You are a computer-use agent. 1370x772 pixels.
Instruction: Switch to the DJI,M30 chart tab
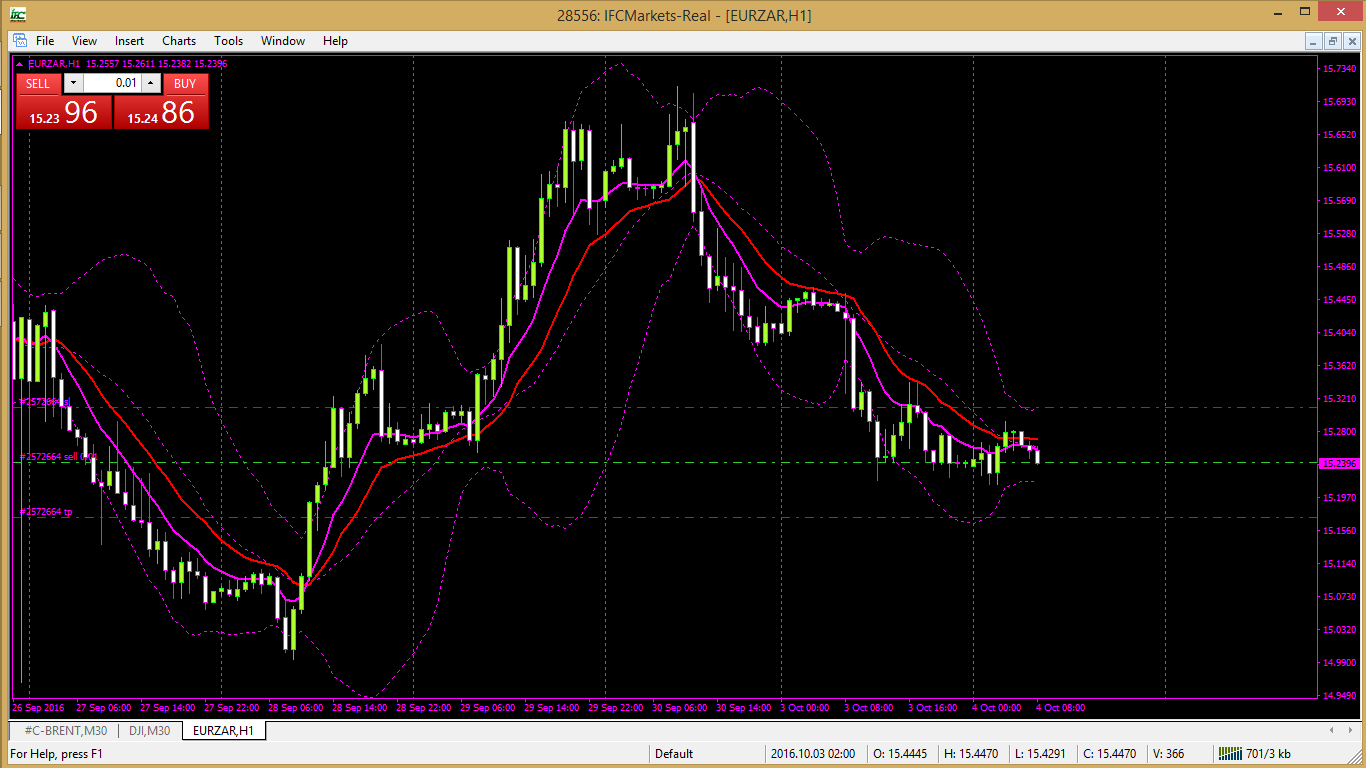click(150, 731)
